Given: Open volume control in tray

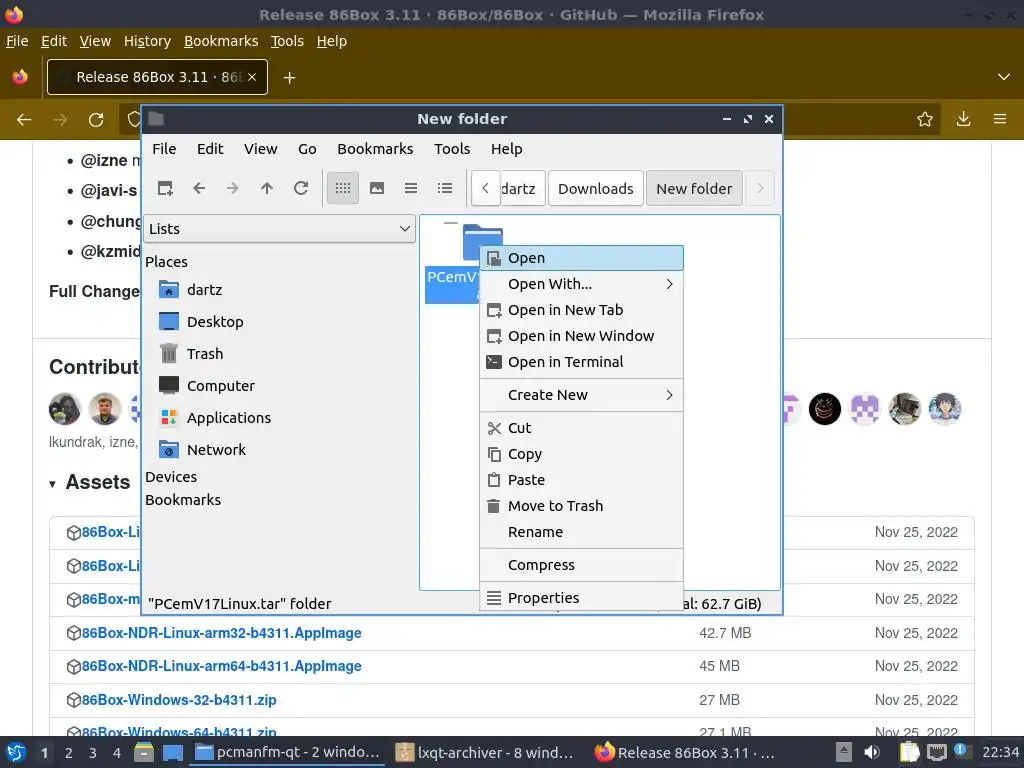Looking at the screenshot, I should (x=872, y=752).
